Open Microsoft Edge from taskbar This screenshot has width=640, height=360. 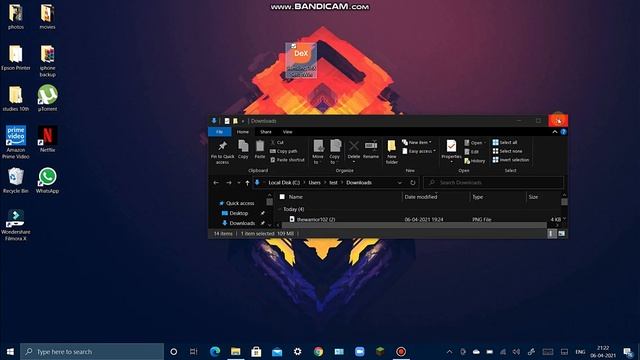[215, 351]
